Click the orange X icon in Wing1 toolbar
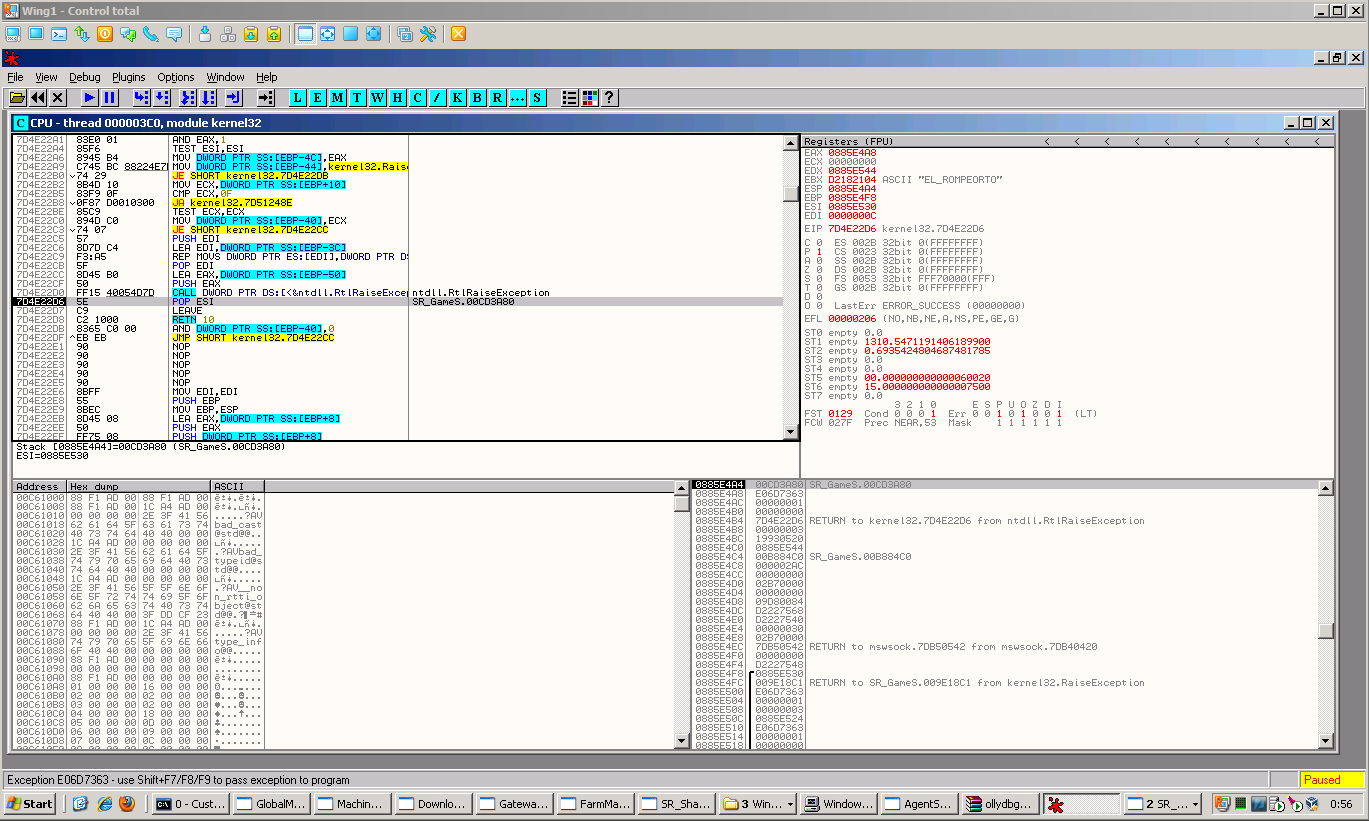 tap(458, 33)
